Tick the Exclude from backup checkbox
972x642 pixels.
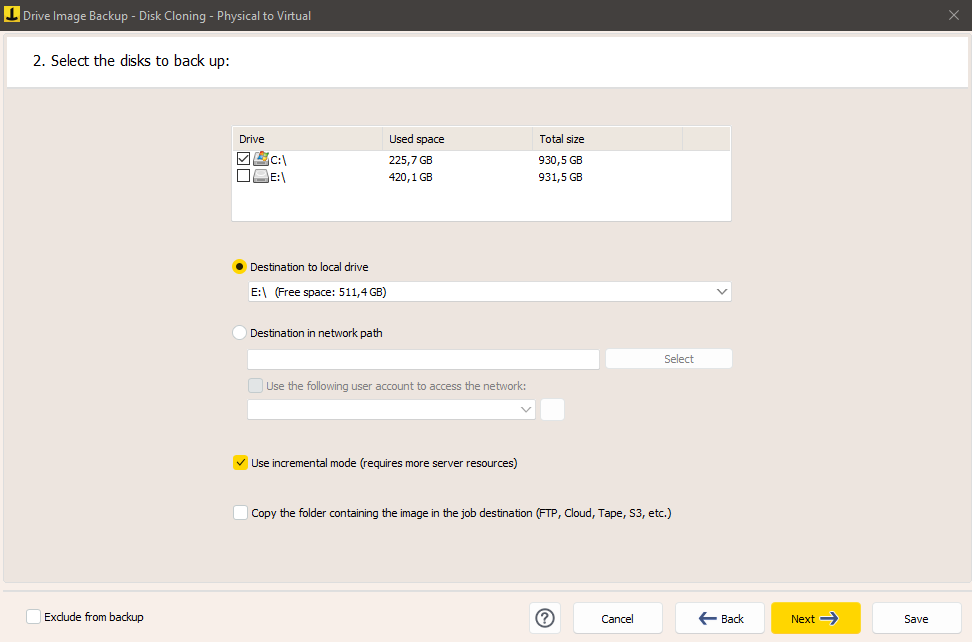pyautogui.click(x=34, y=617)
